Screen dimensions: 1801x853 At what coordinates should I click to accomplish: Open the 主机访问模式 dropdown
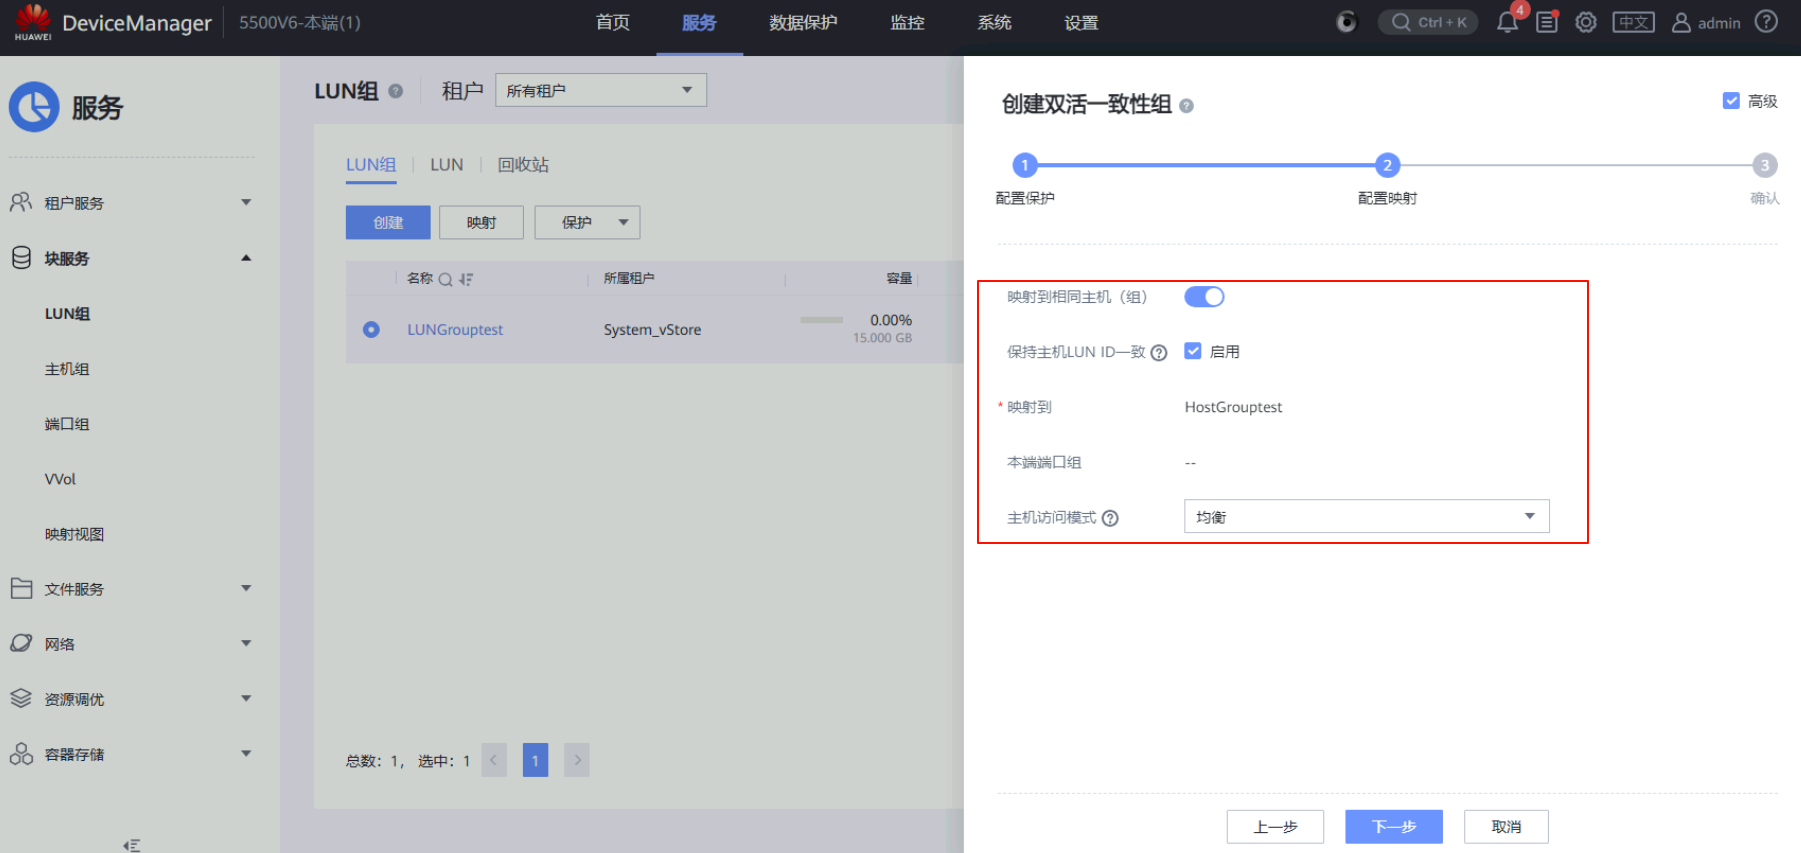[x=1366, y=516]
